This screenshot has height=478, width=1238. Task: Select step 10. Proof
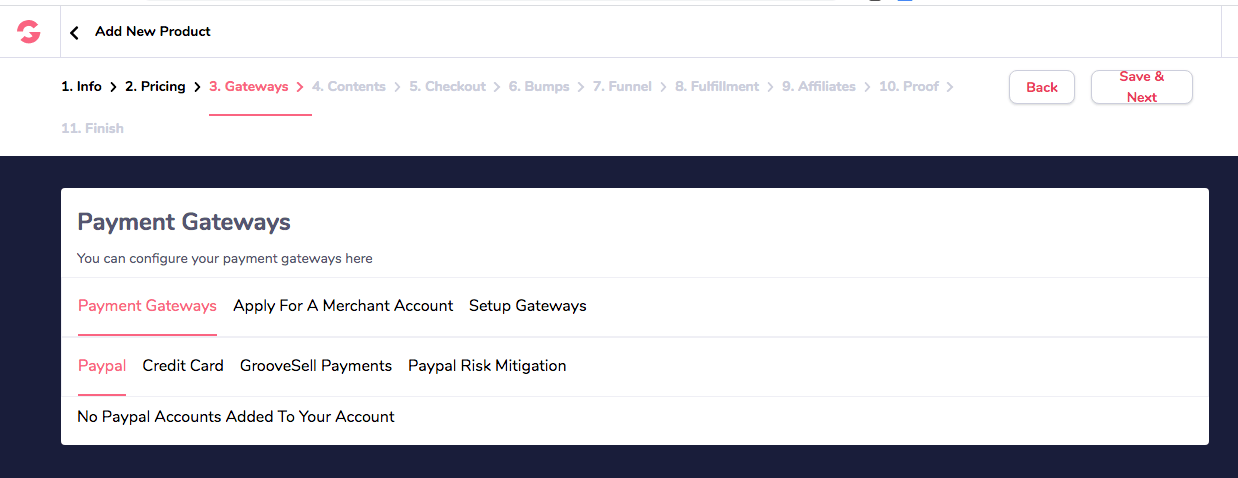point(909,87)
